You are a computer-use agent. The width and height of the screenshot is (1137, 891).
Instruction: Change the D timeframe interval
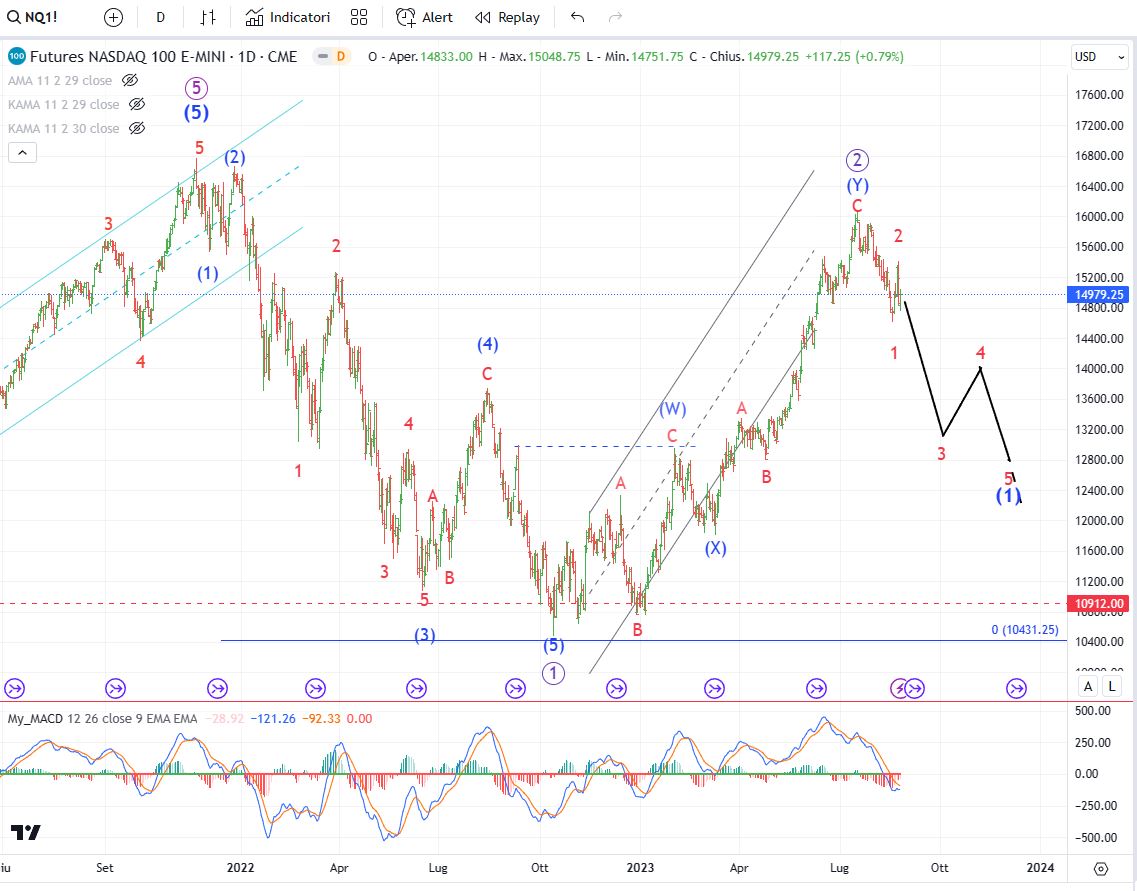tap(160, 17)
